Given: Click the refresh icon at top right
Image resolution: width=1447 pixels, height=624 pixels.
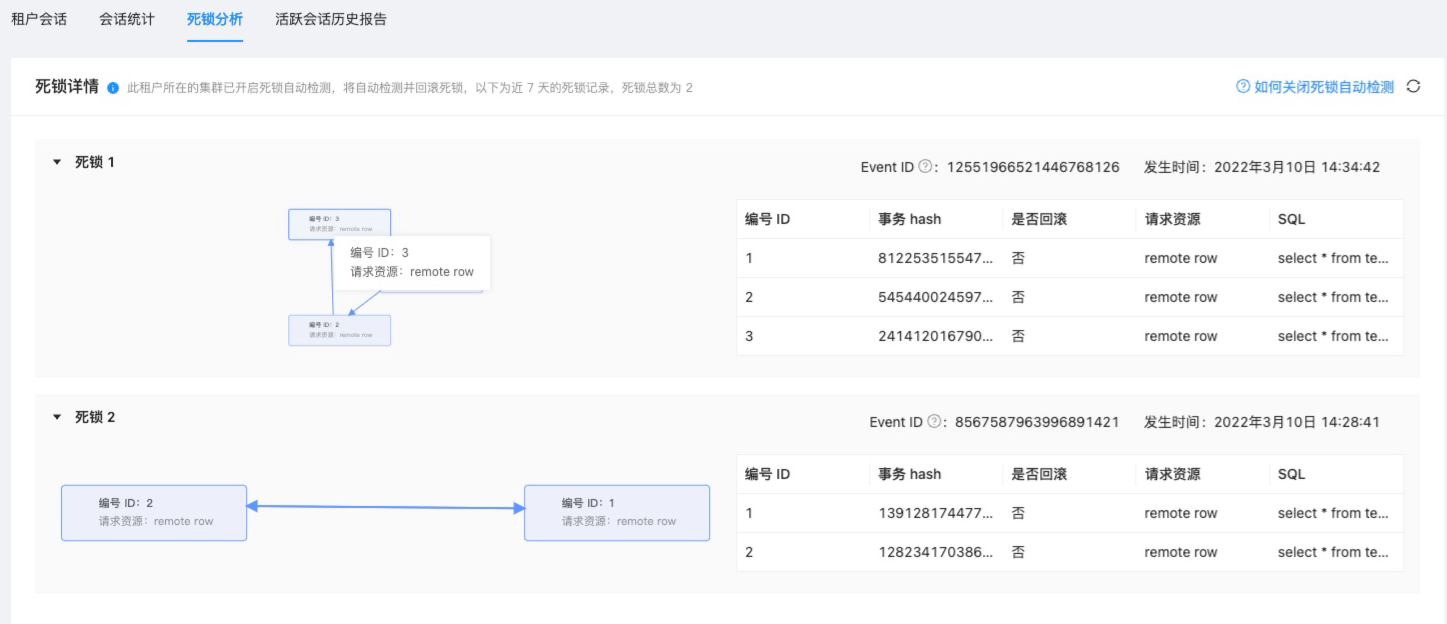Looking at the screenshot, I should coord(1413,87).
